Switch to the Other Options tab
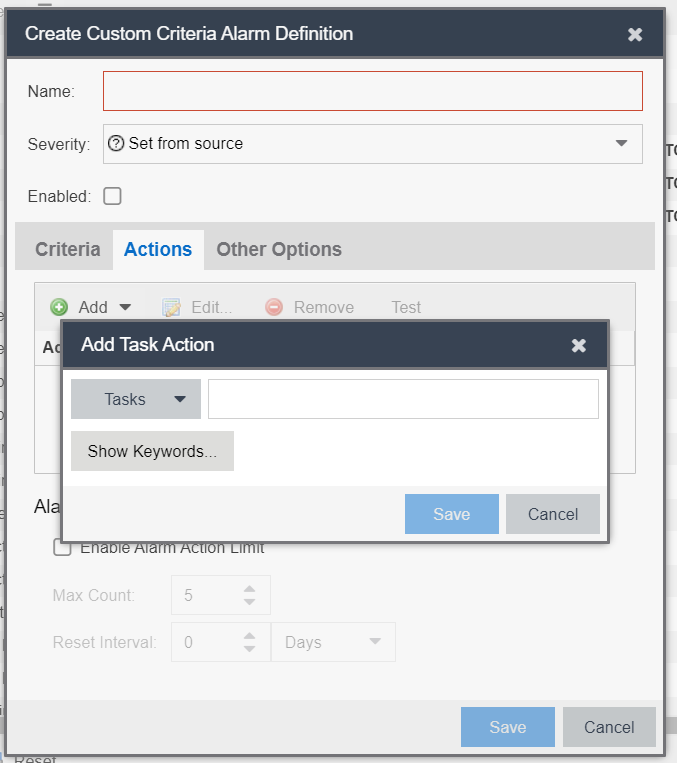The height and width of the screenshot is (763, 677). click(279, 250)
